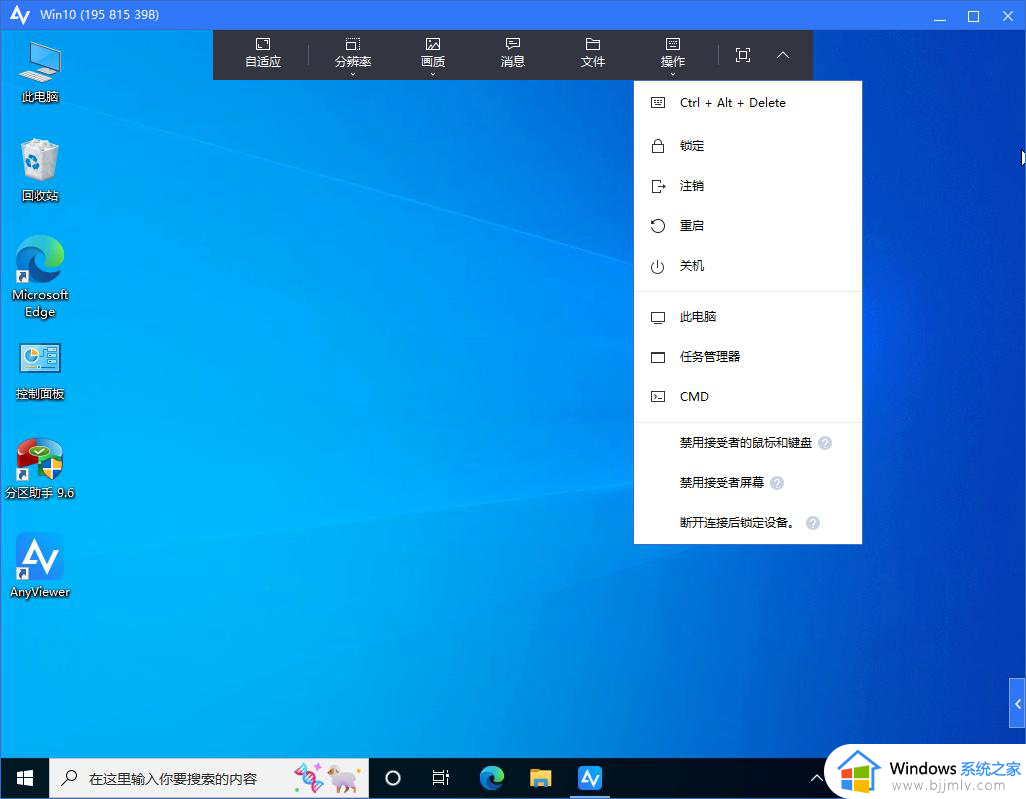The height and width of the screenshot is (799, 1026).
Task: Click help icon beside 禁用接受者屏幕
Action: point(777,483)
